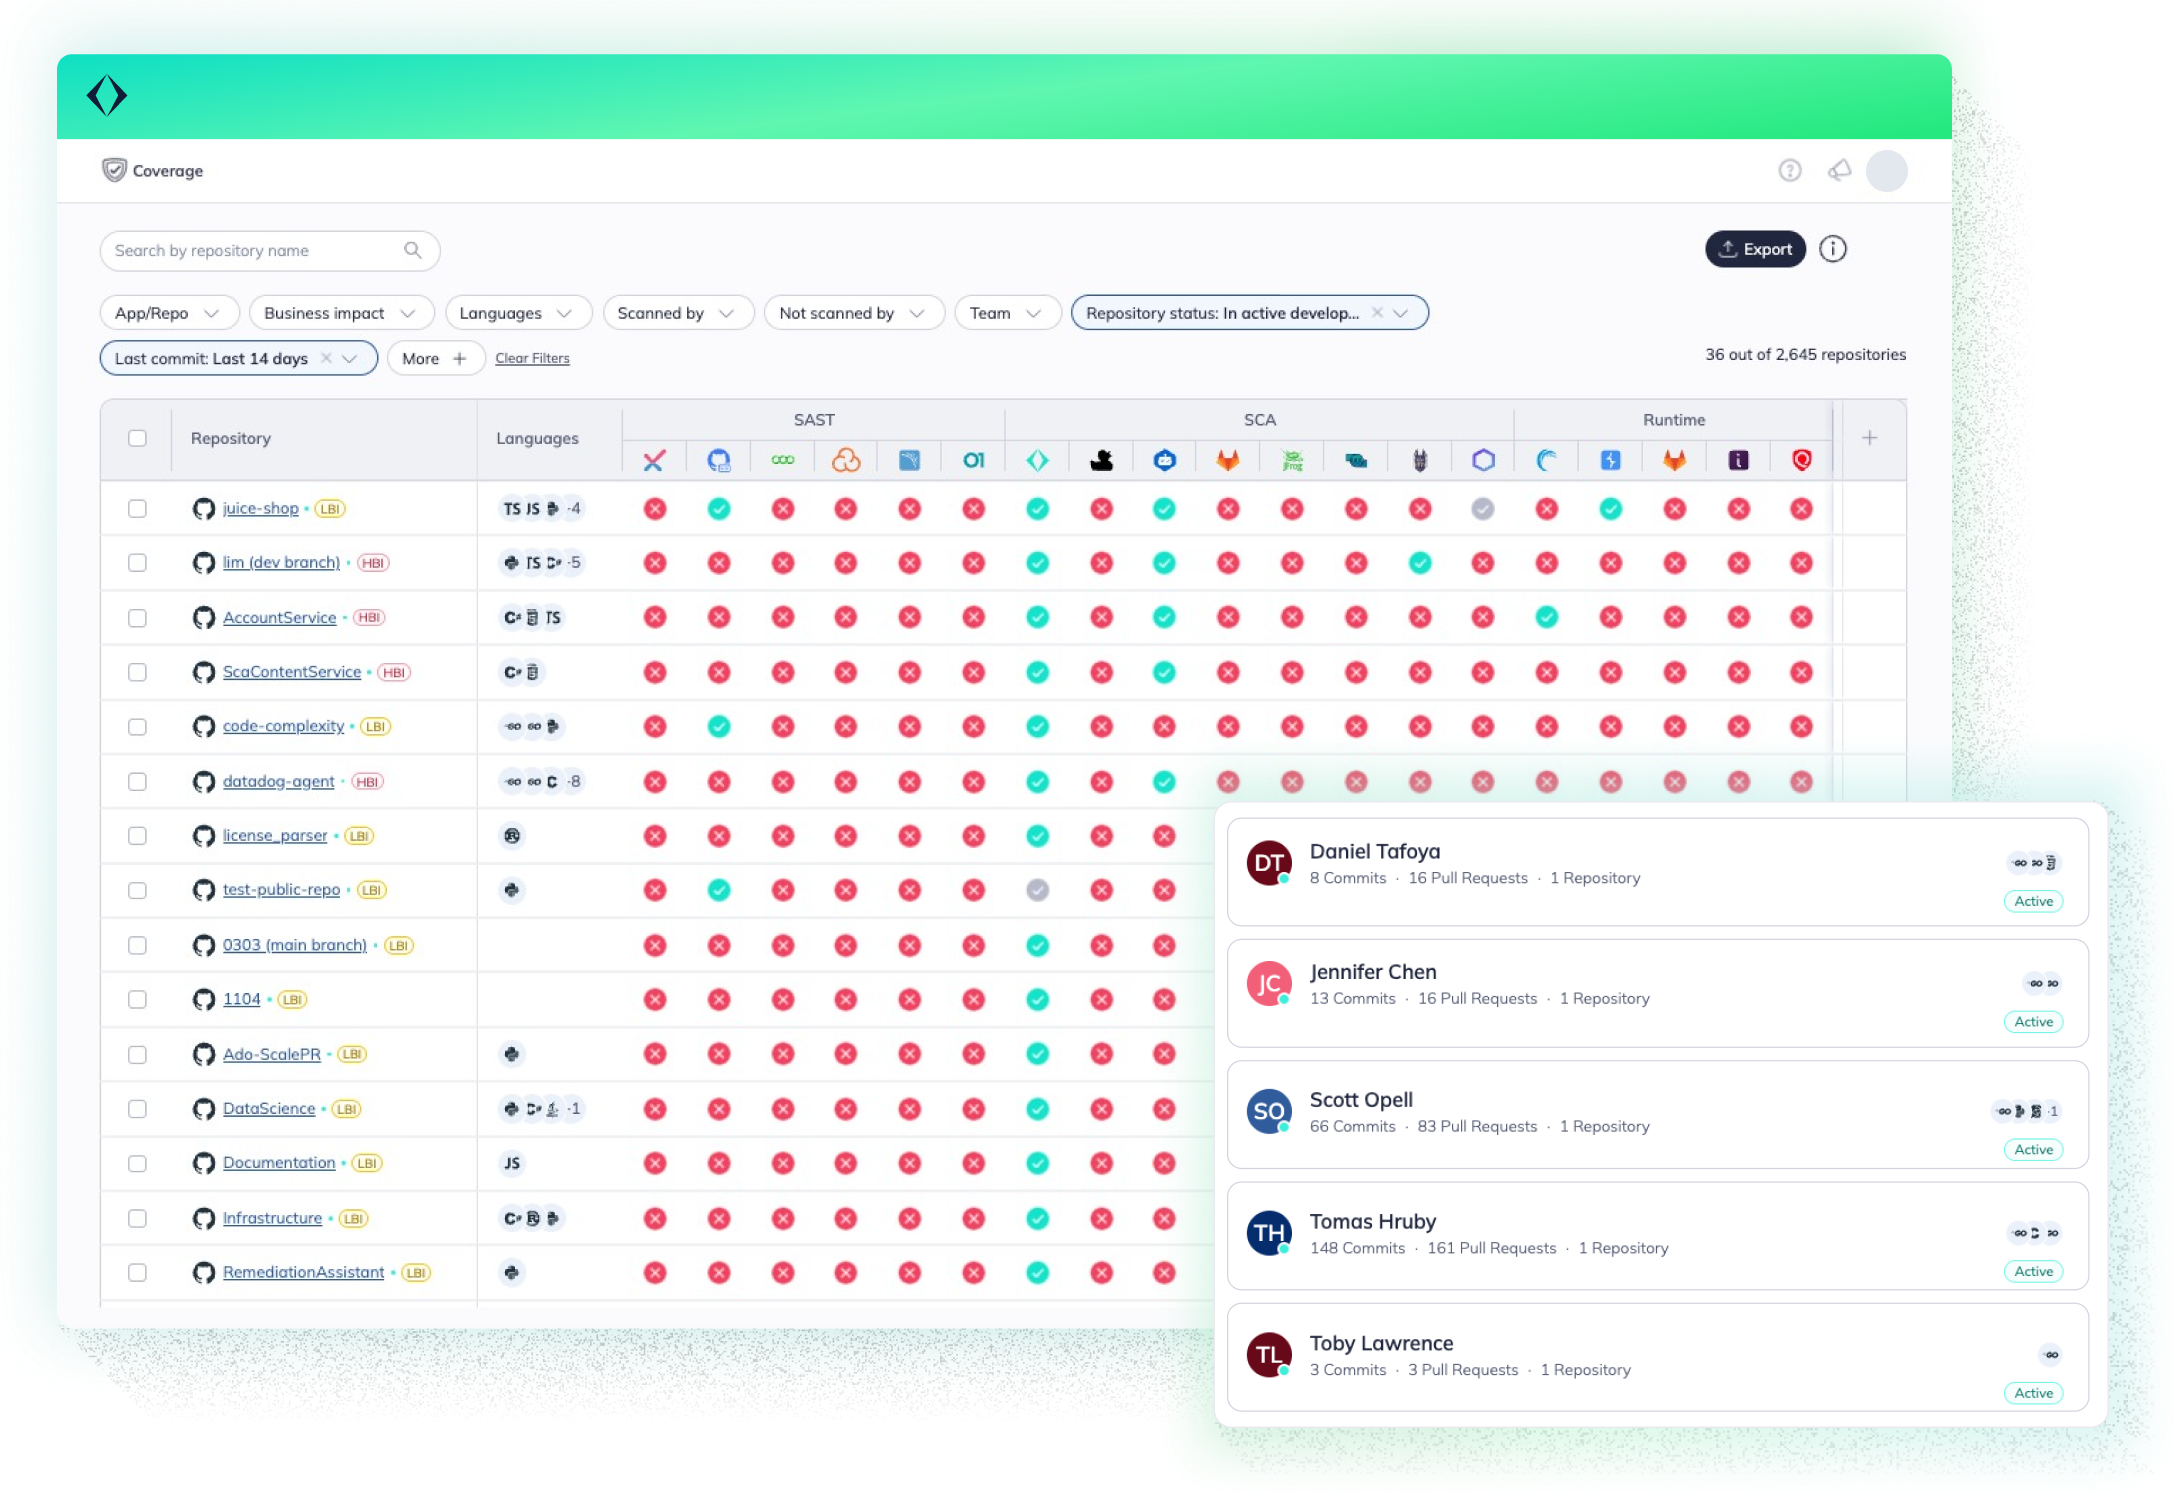Image resolution: width=2174 pixels, height=1500 pixels.
Task: Click the search magnifier icon
Action: tap(413, 250)
